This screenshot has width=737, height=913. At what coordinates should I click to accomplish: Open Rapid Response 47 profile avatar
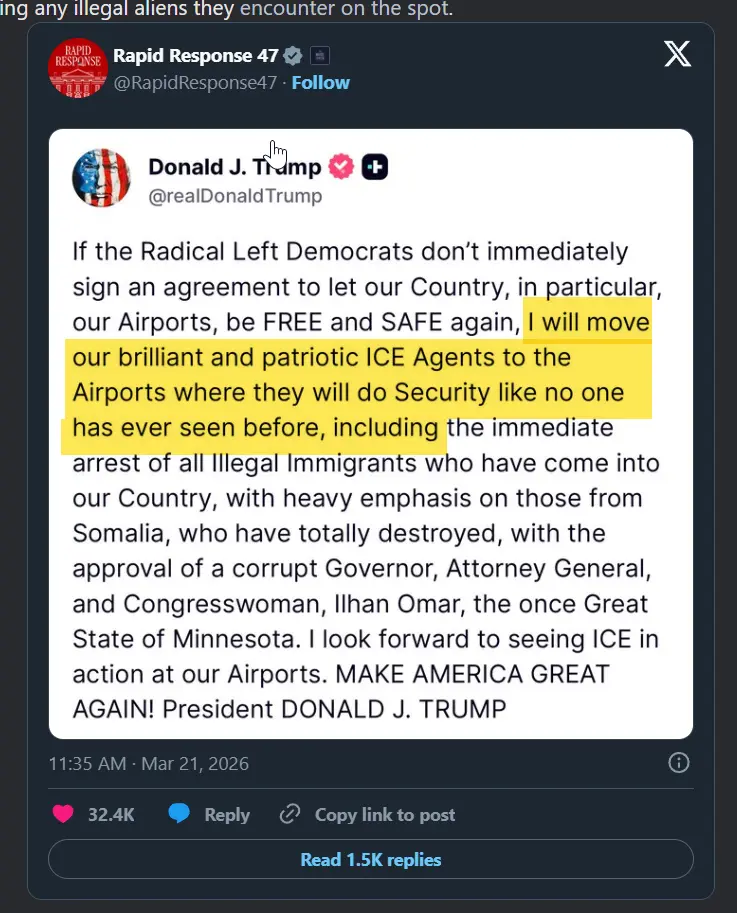[77, 68]
